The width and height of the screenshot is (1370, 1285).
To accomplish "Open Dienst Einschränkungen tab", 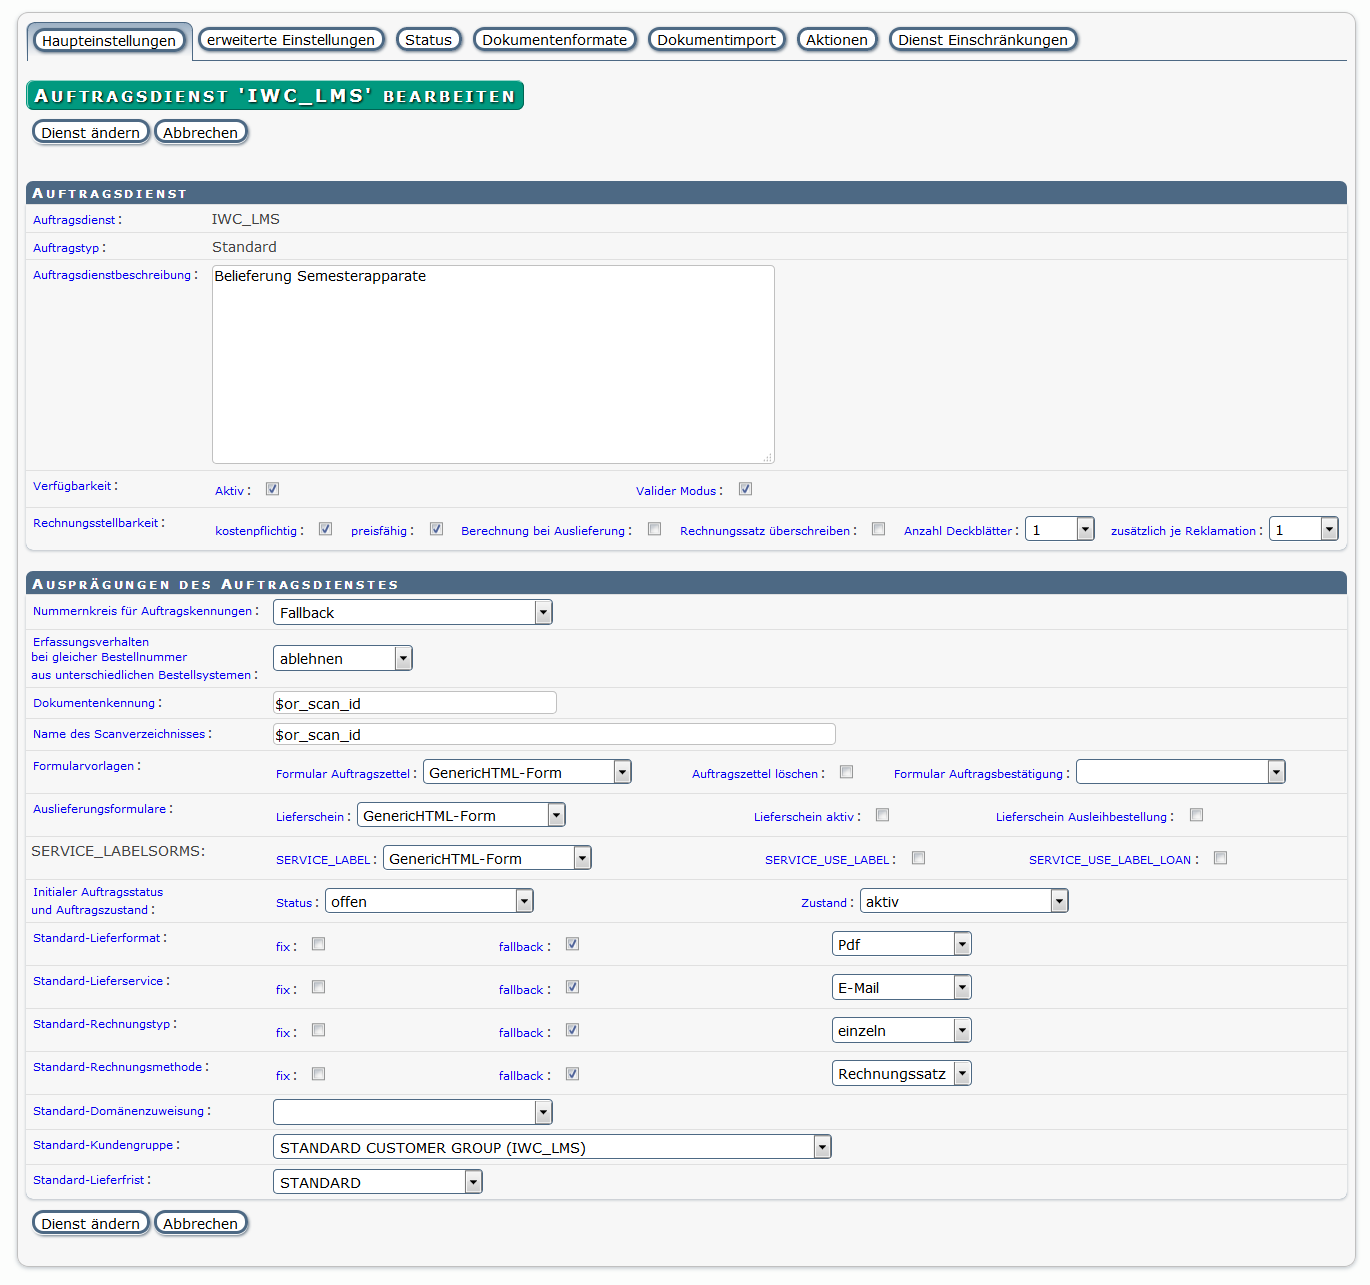I will (x=983, y=40).
